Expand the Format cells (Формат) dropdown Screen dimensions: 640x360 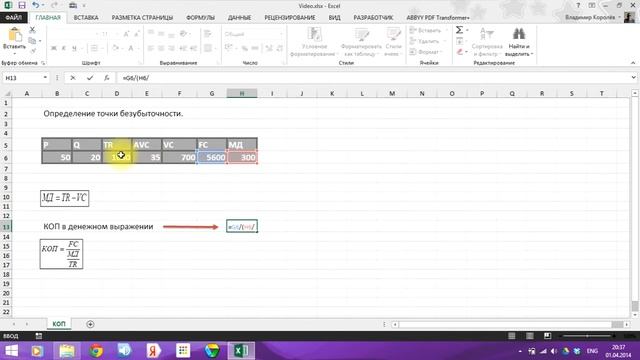click(442, 52)
